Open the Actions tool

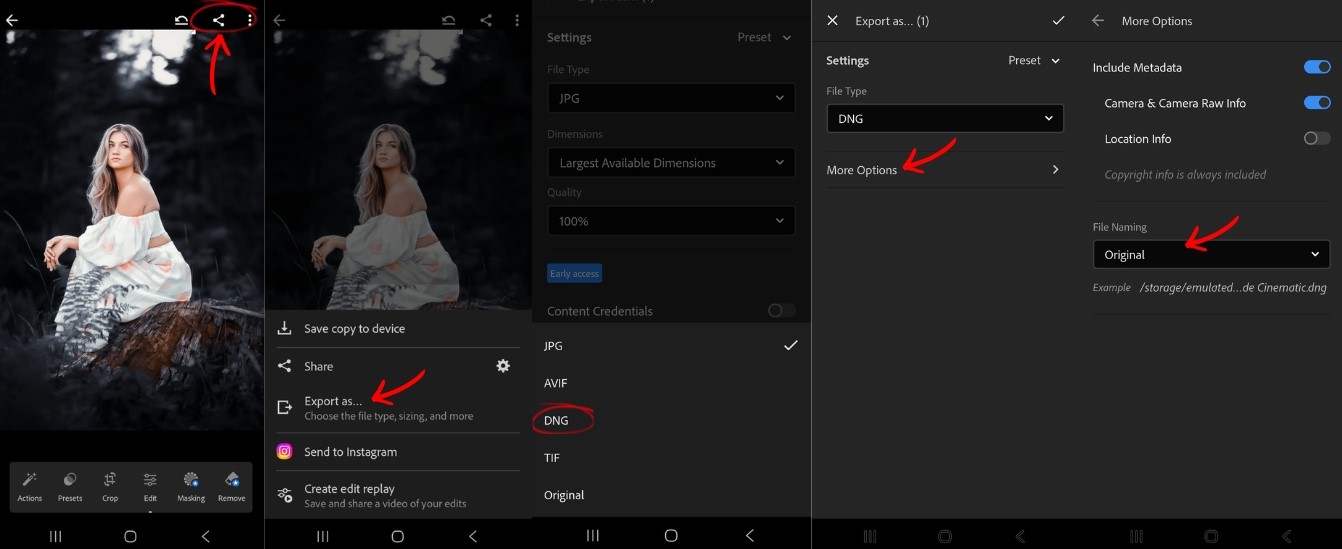point(30,486)
